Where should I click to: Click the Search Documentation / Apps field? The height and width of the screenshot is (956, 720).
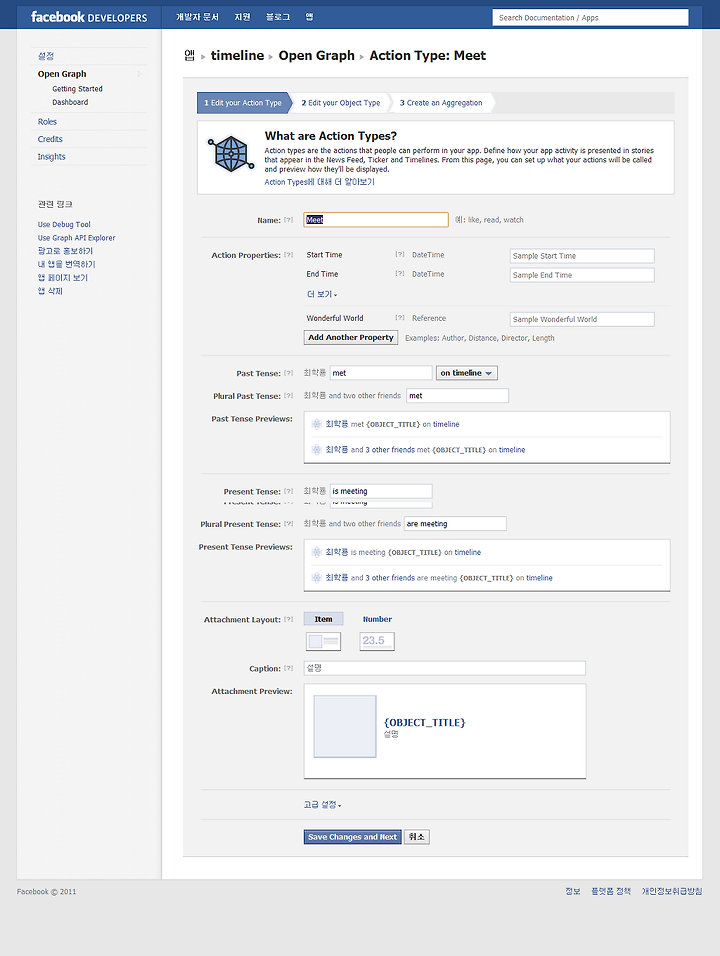point(590,18)
